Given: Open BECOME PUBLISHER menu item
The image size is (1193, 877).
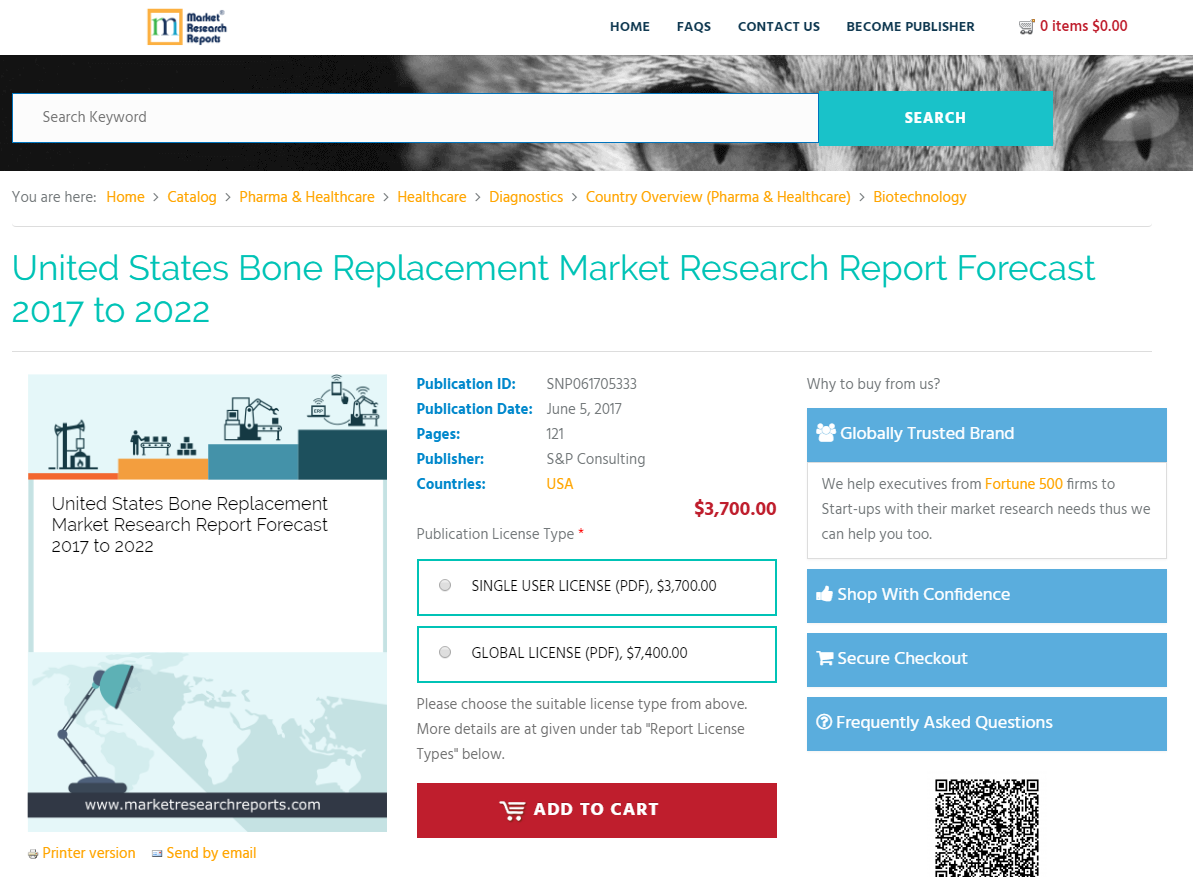Looking at the screenshot, I should point(910,27).
